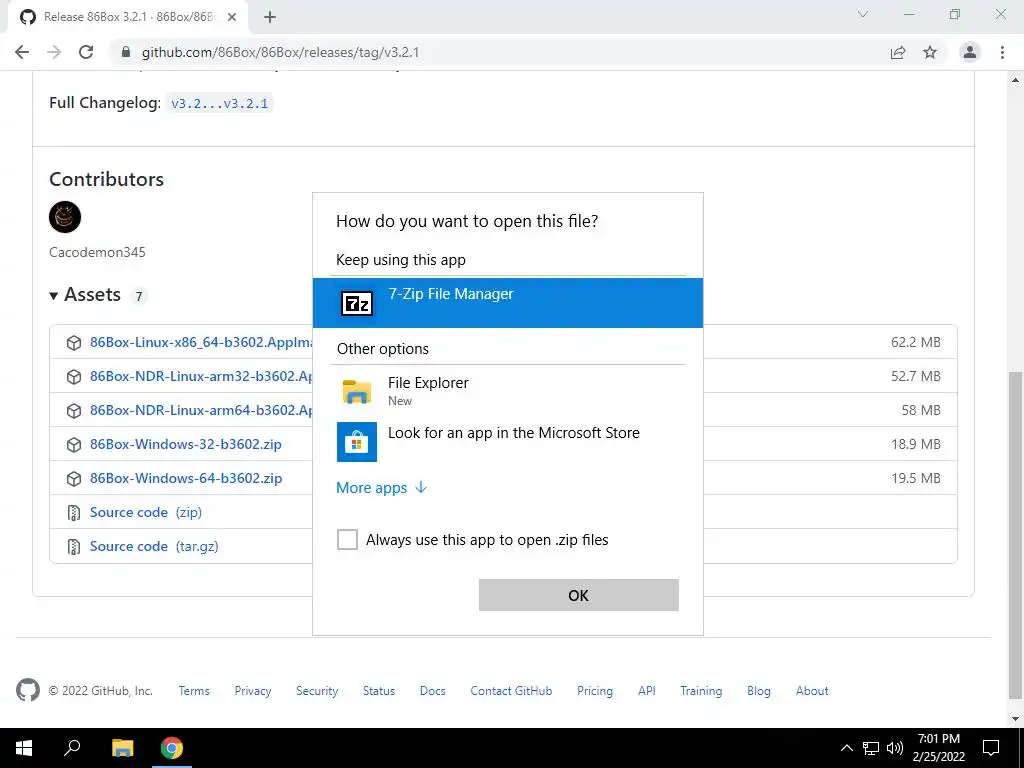
Task: Expand More apps list
Action: (381, 488)
